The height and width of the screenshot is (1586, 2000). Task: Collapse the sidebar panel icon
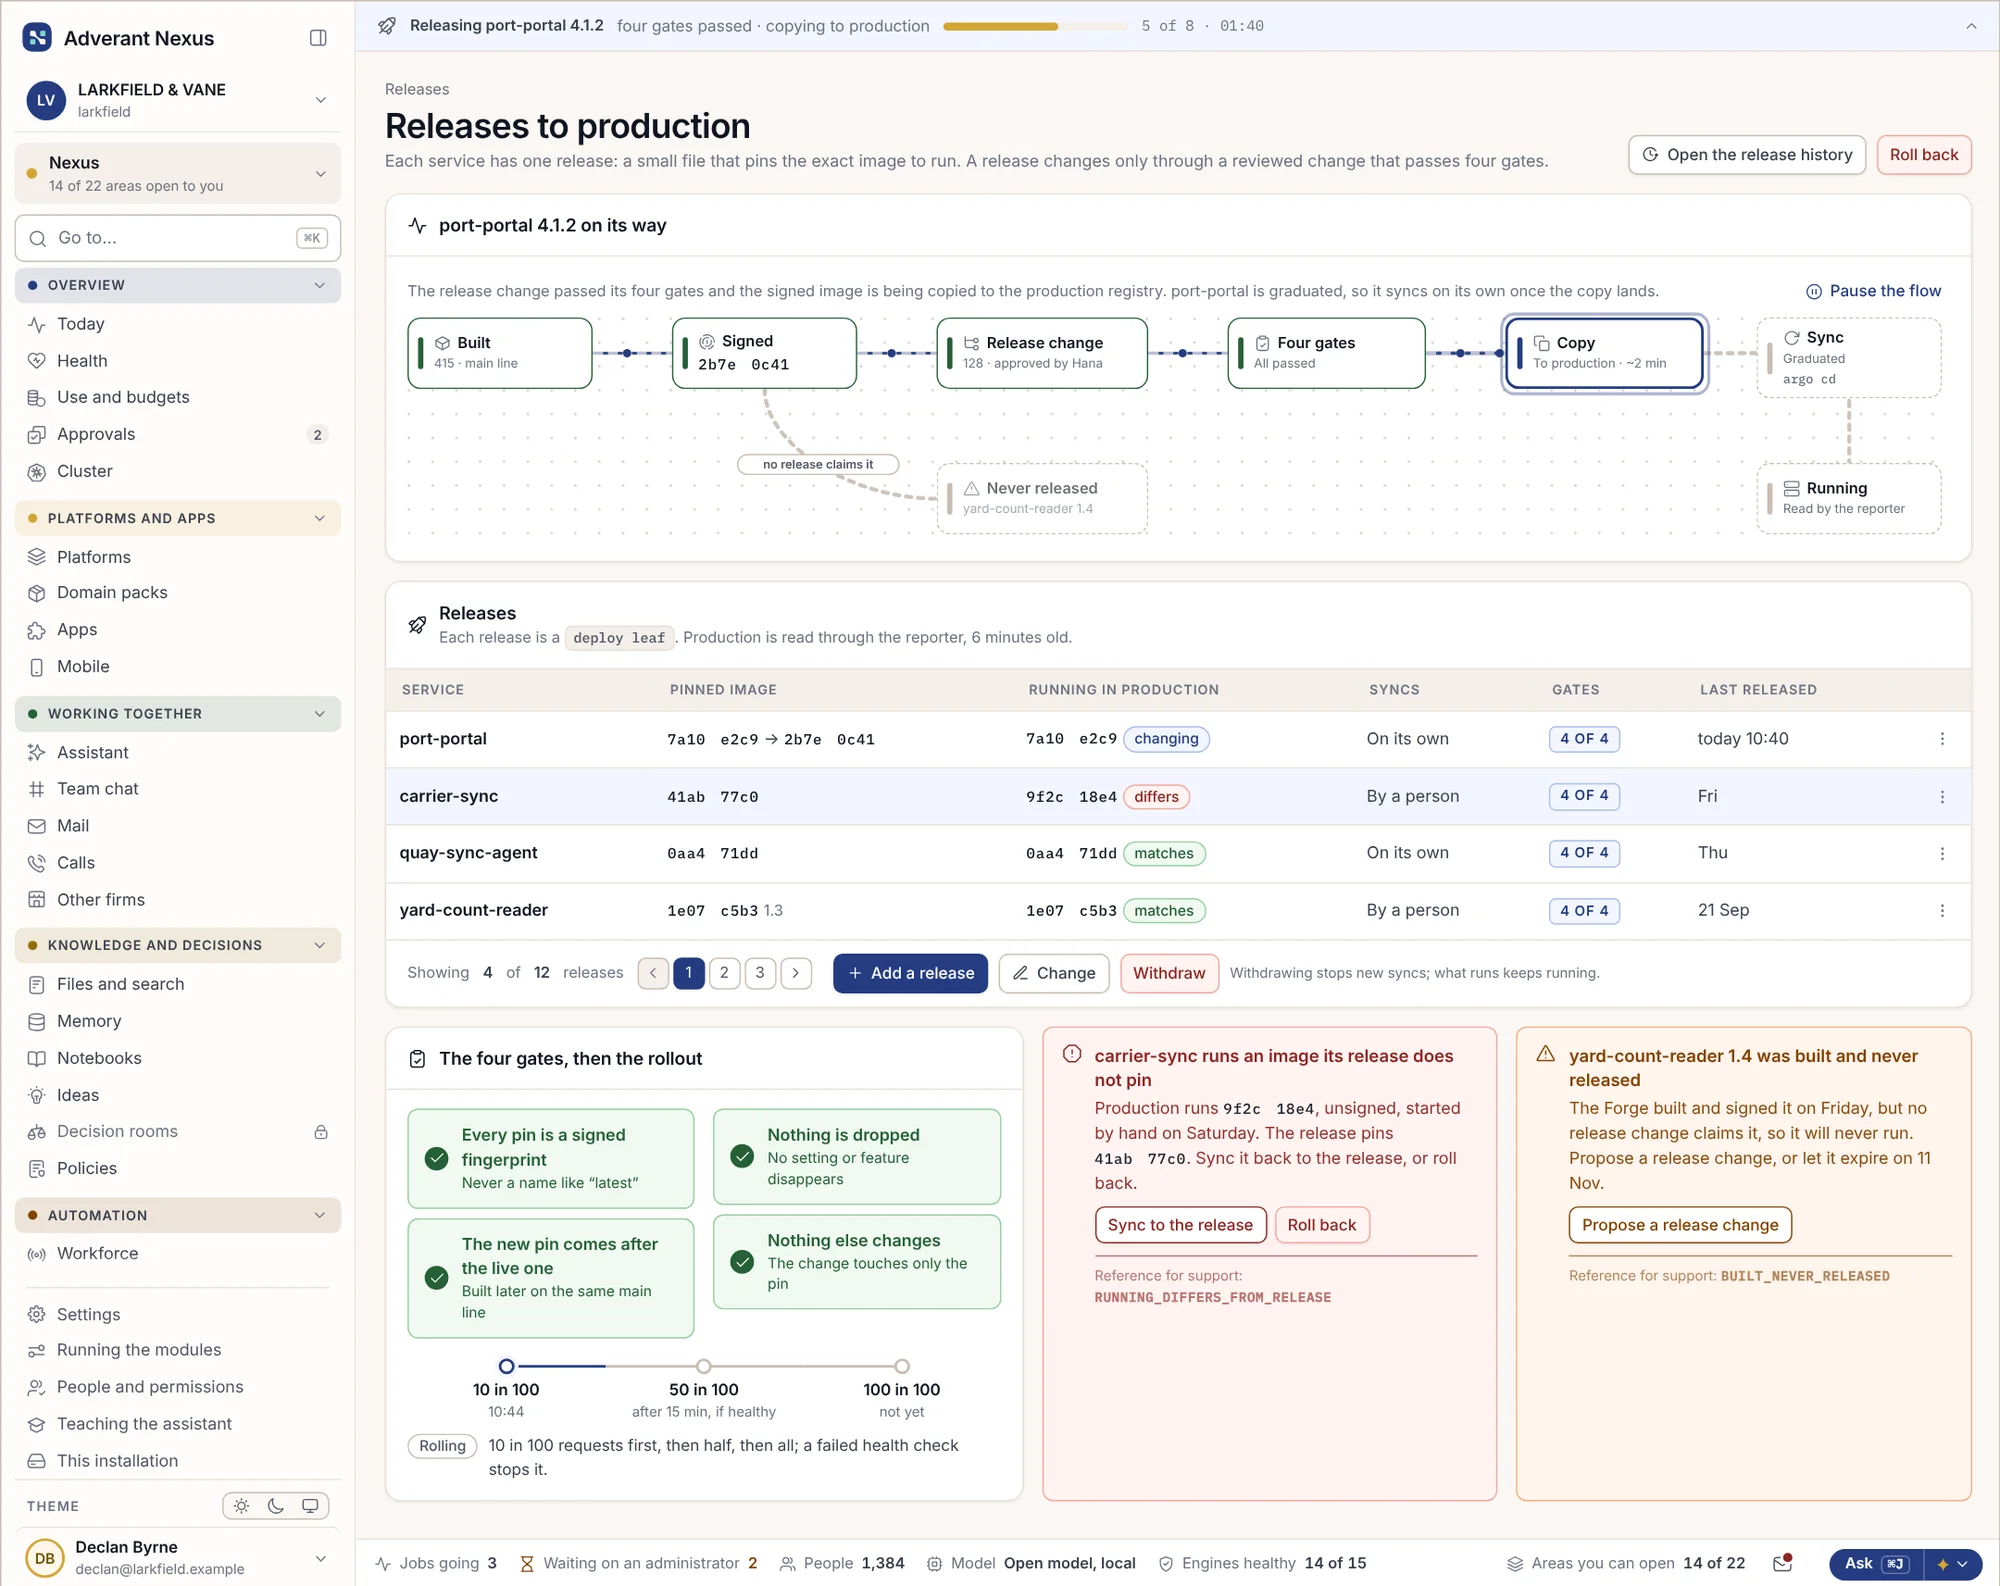click(318, 38)
